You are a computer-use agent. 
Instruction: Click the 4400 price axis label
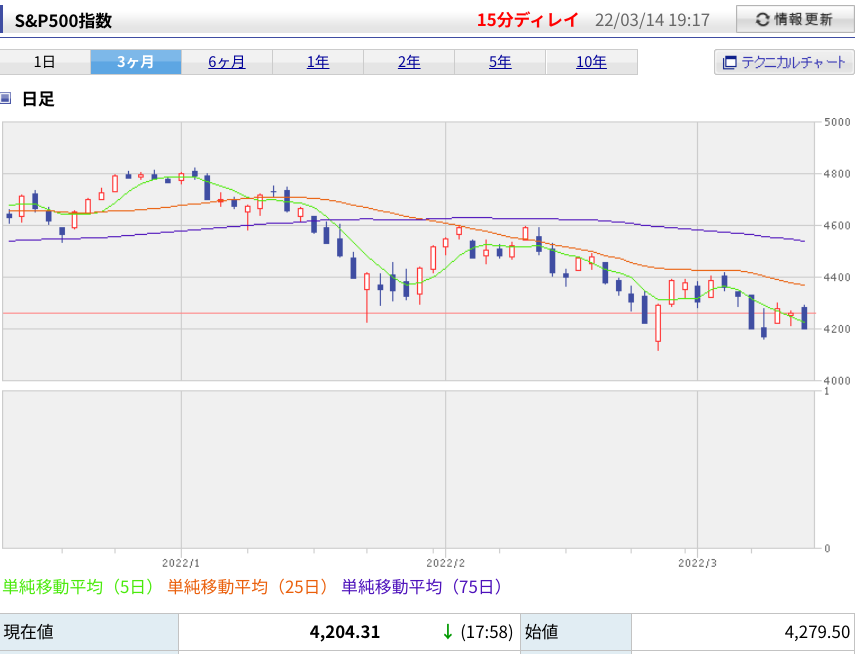point(837,278)
